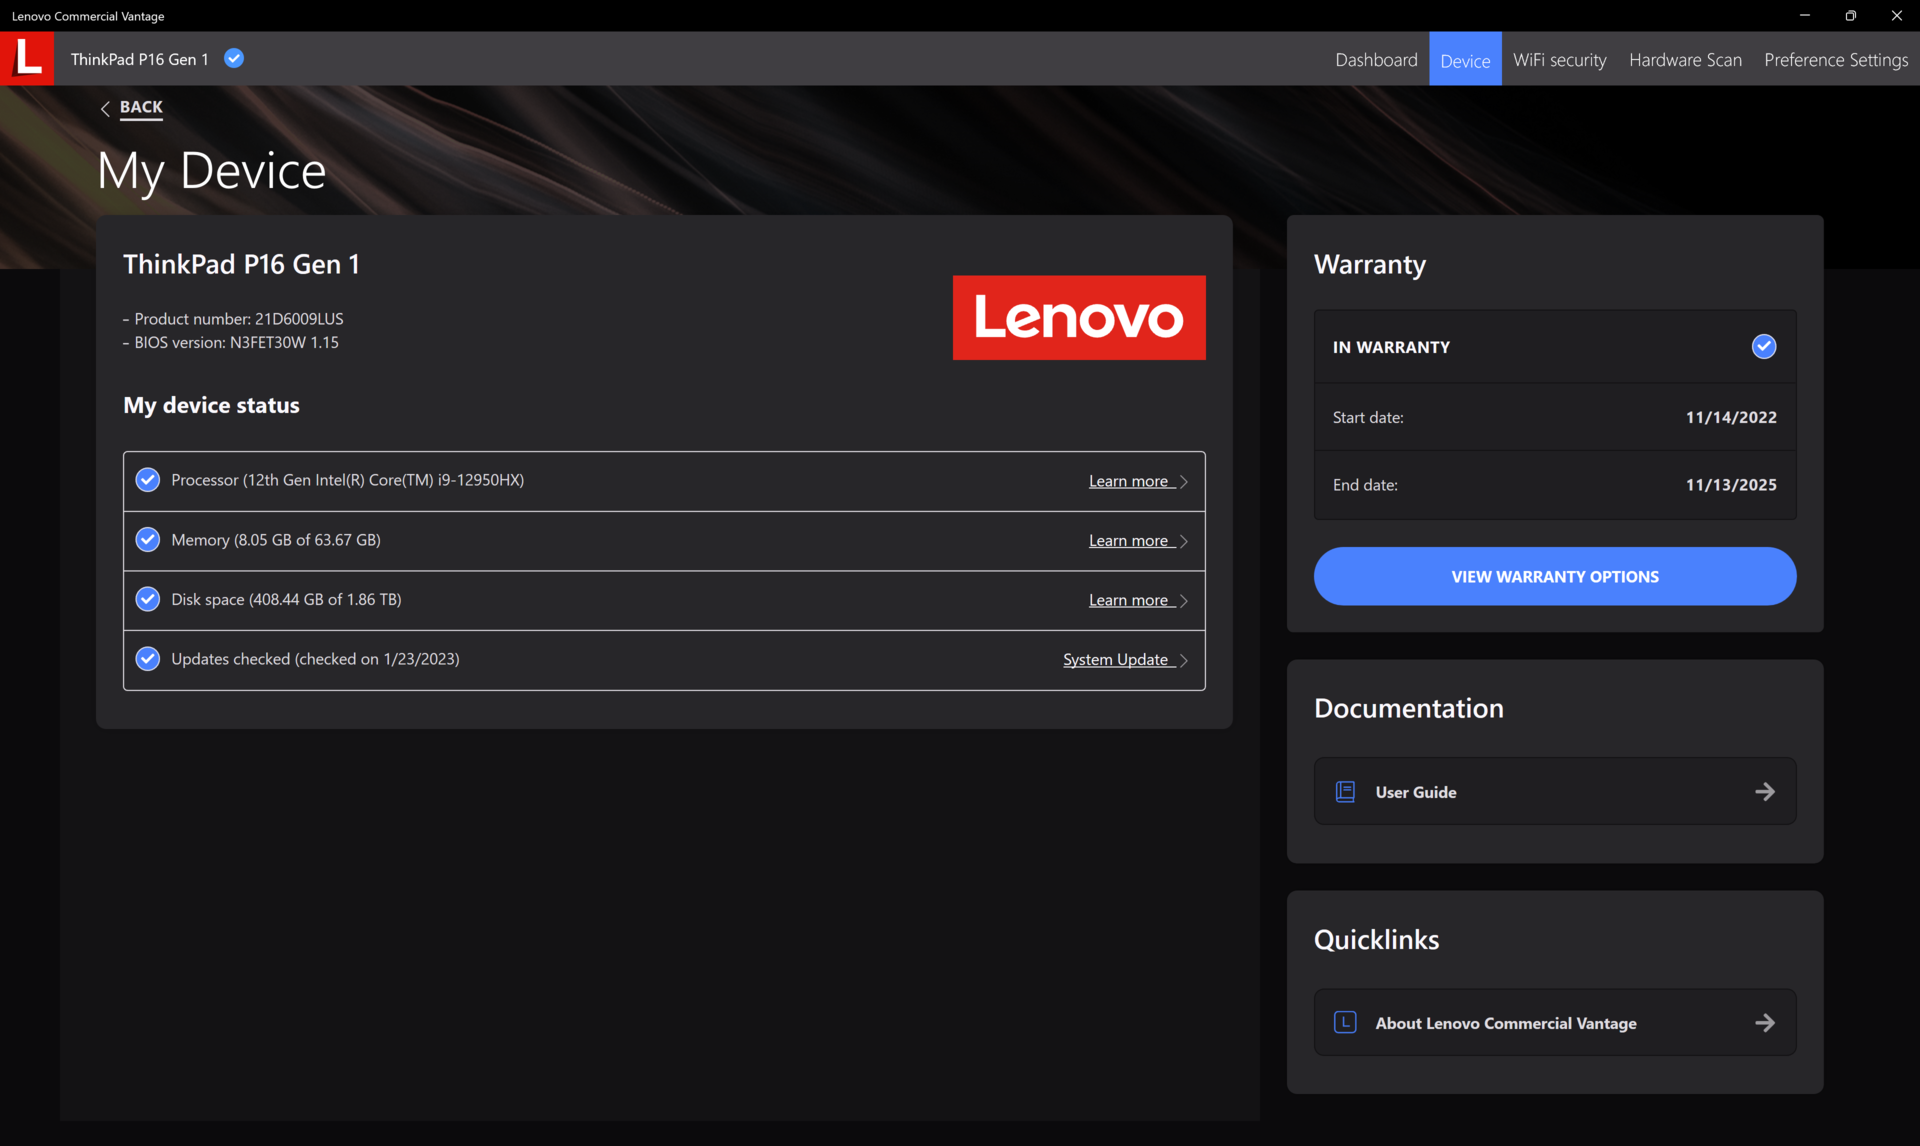Click the chevron next to System Update
Screen dimensions: 1920x1146
1184,660
